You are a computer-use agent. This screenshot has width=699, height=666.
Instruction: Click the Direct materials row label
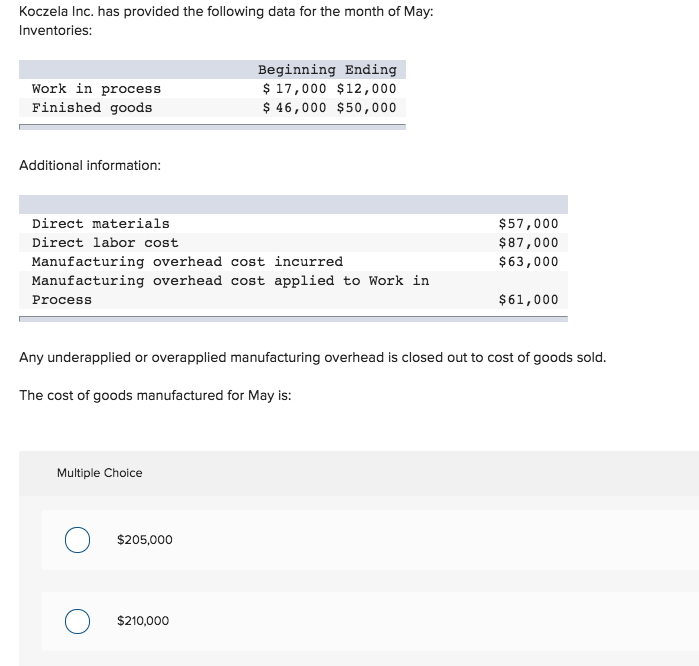tap(101, 224)
